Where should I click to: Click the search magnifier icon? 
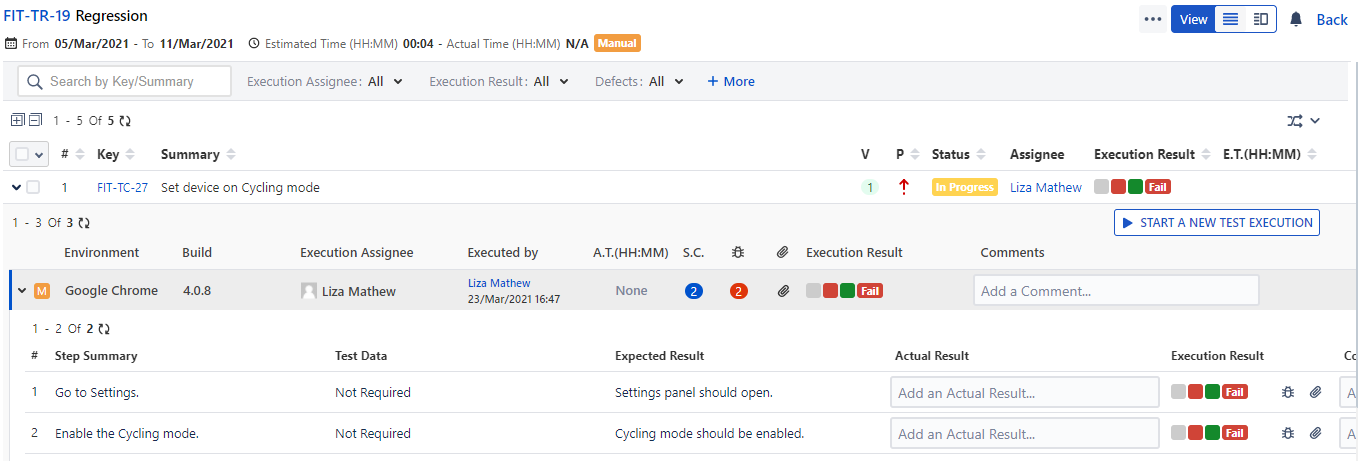(x=36, y=82)
